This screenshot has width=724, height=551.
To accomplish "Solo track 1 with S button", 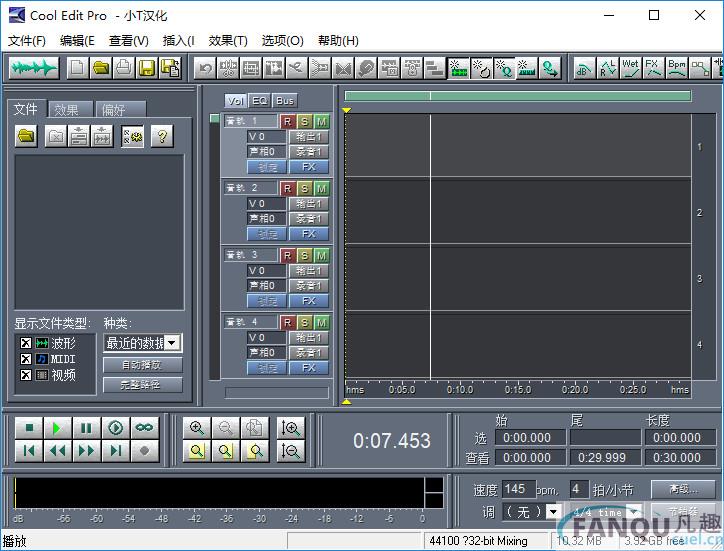I will (304, 121).
